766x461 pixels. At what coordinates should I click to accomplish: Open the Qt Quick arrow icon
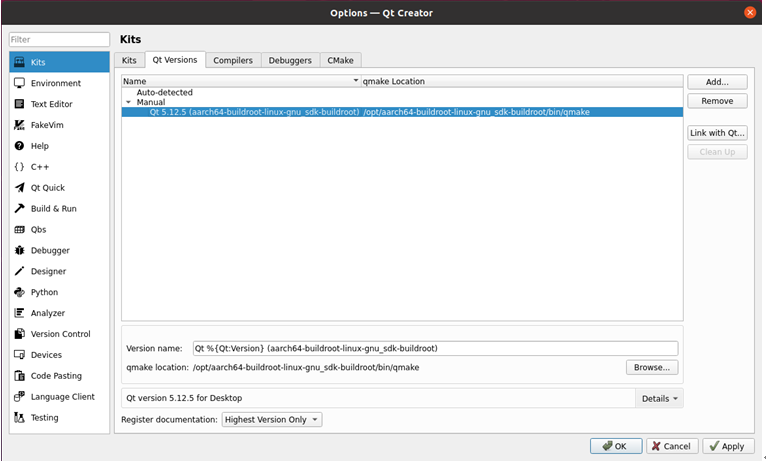[20, 188]
